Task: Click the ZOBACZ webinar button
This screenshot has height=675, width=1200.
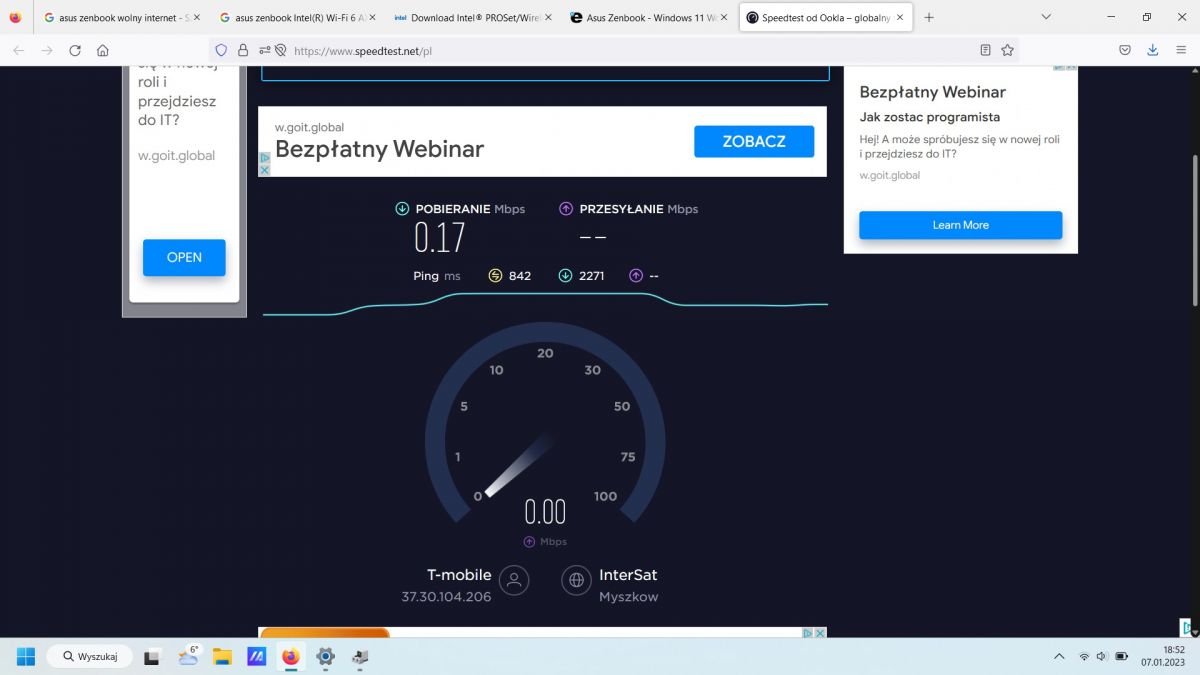Action: 754,141
